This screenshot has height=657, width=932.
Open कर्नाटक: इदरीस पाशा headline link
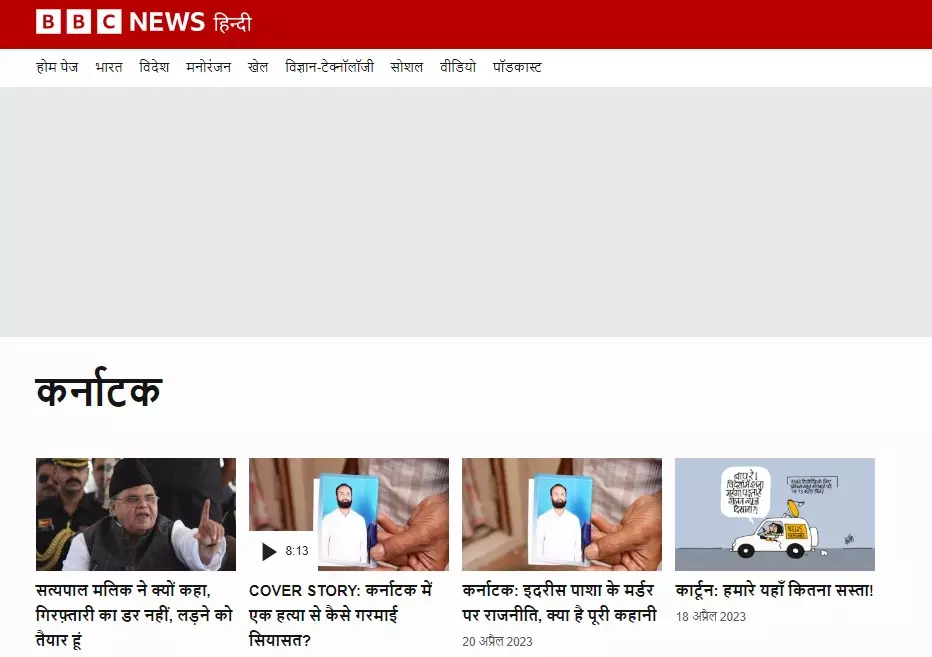[x=559, y=603]
